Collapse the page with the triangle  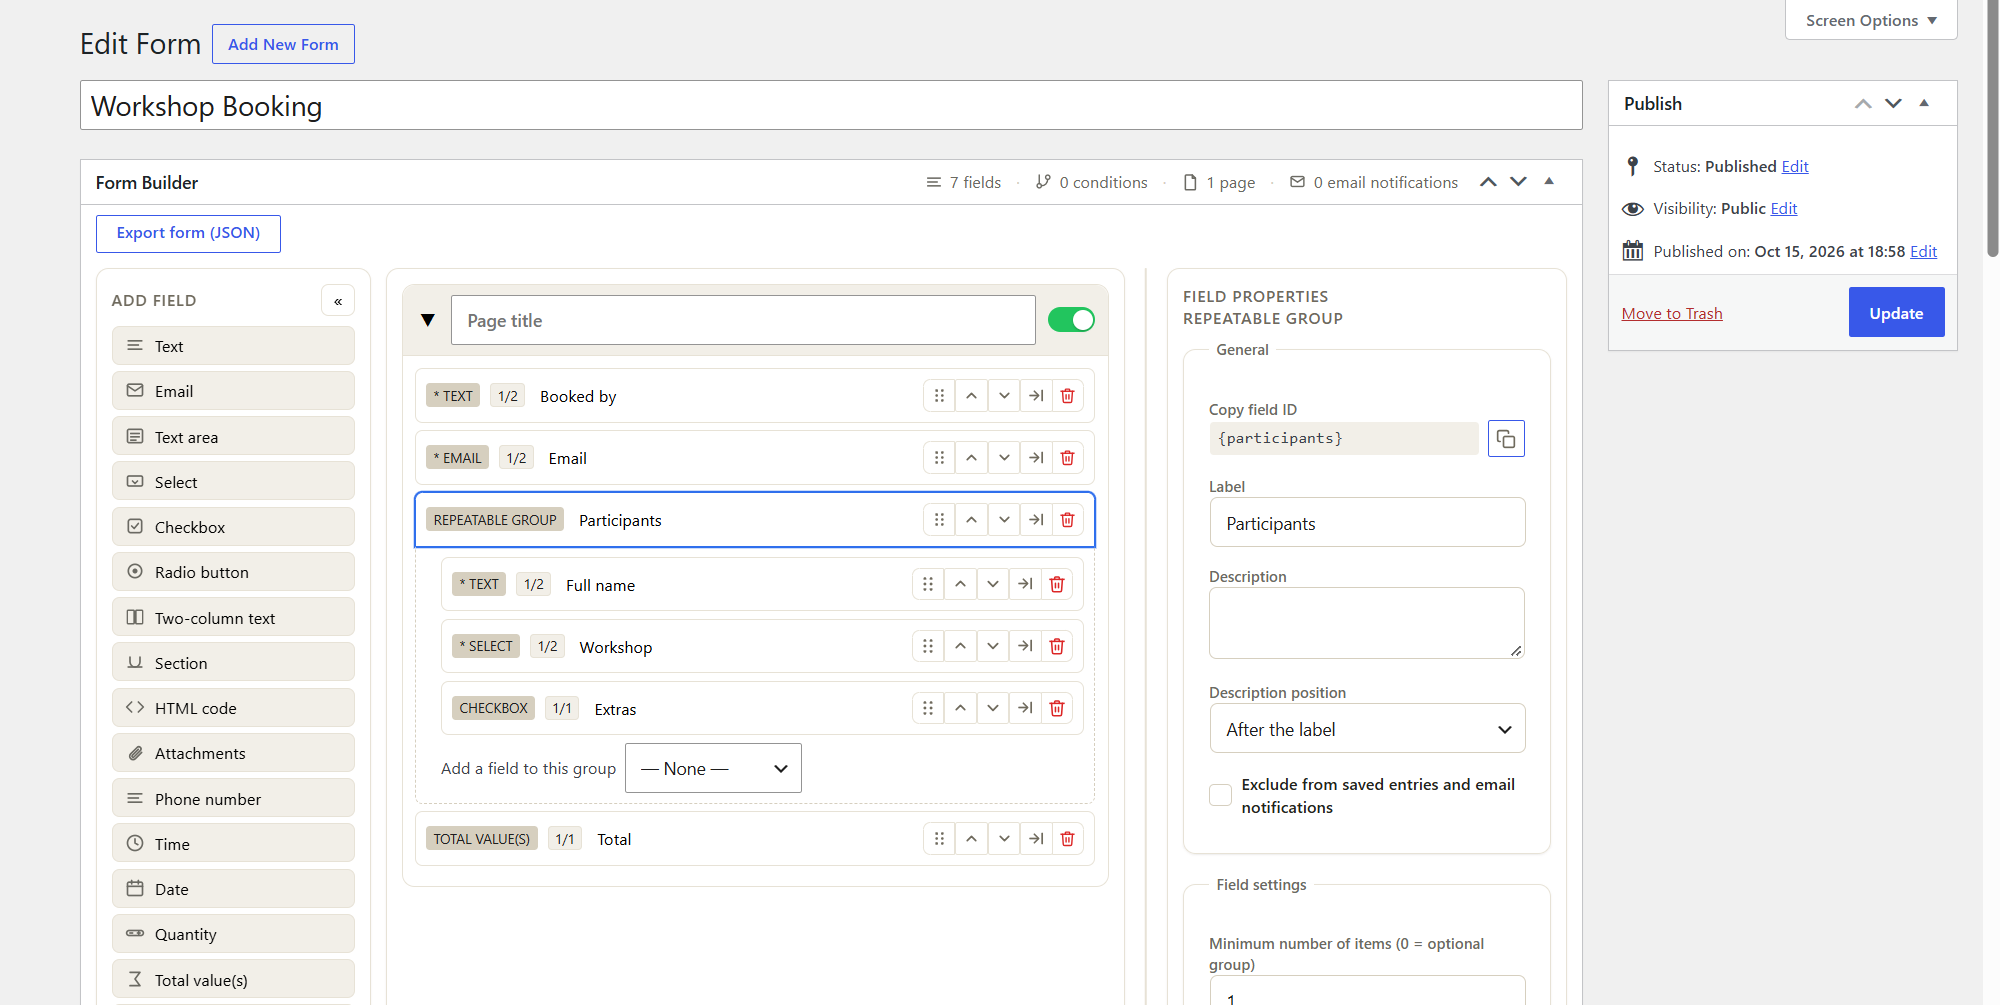tap(428, 320)
